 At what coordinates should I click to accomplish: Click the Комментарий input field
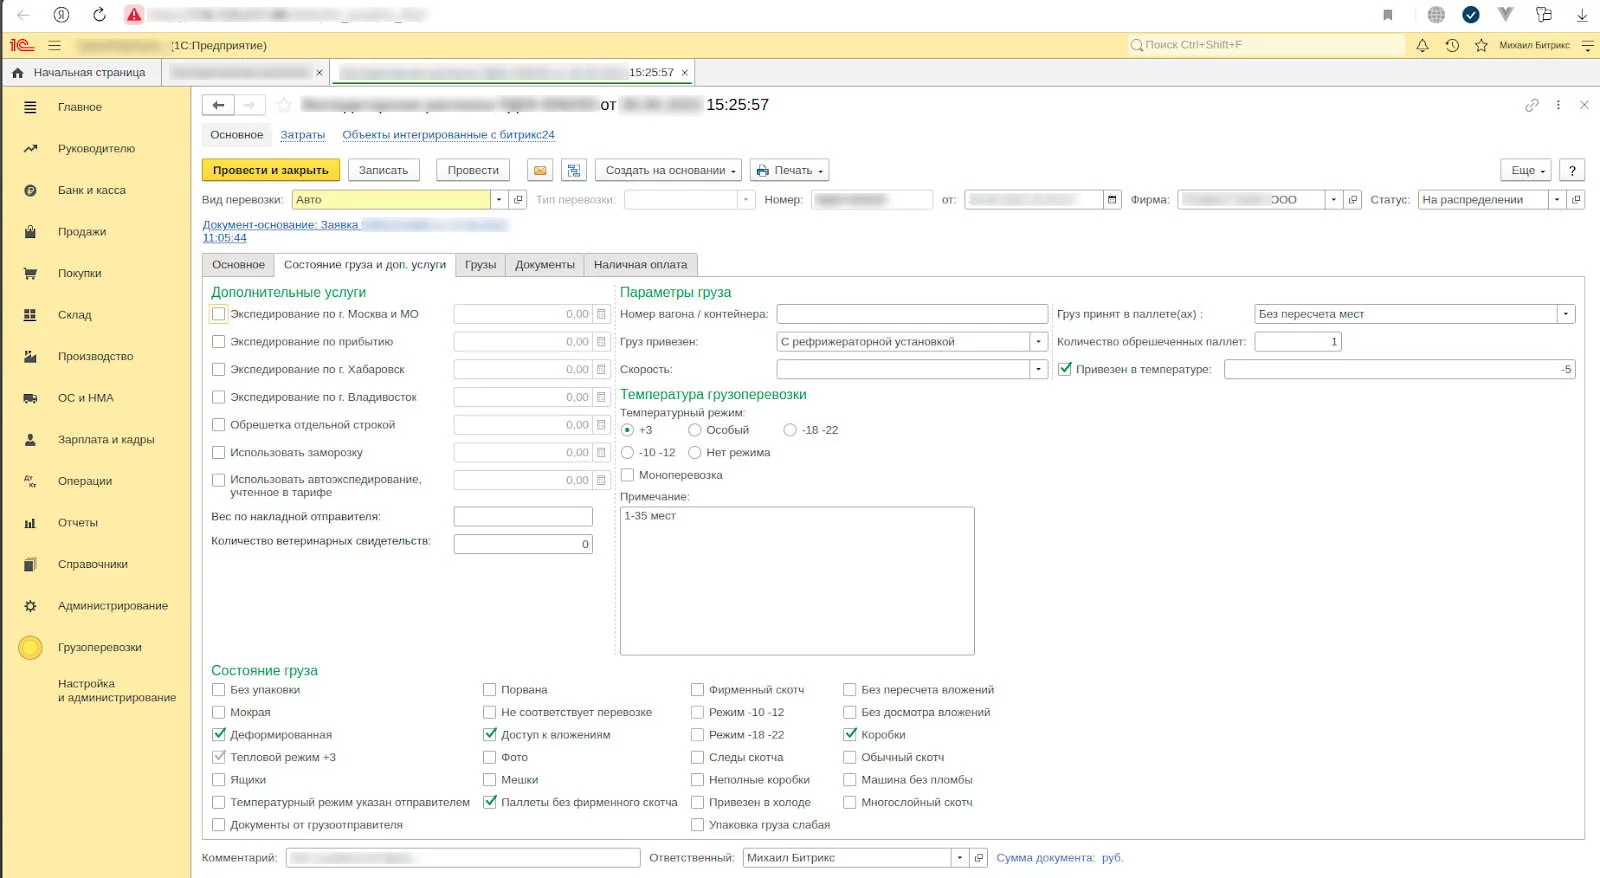(x=463, y=858)
